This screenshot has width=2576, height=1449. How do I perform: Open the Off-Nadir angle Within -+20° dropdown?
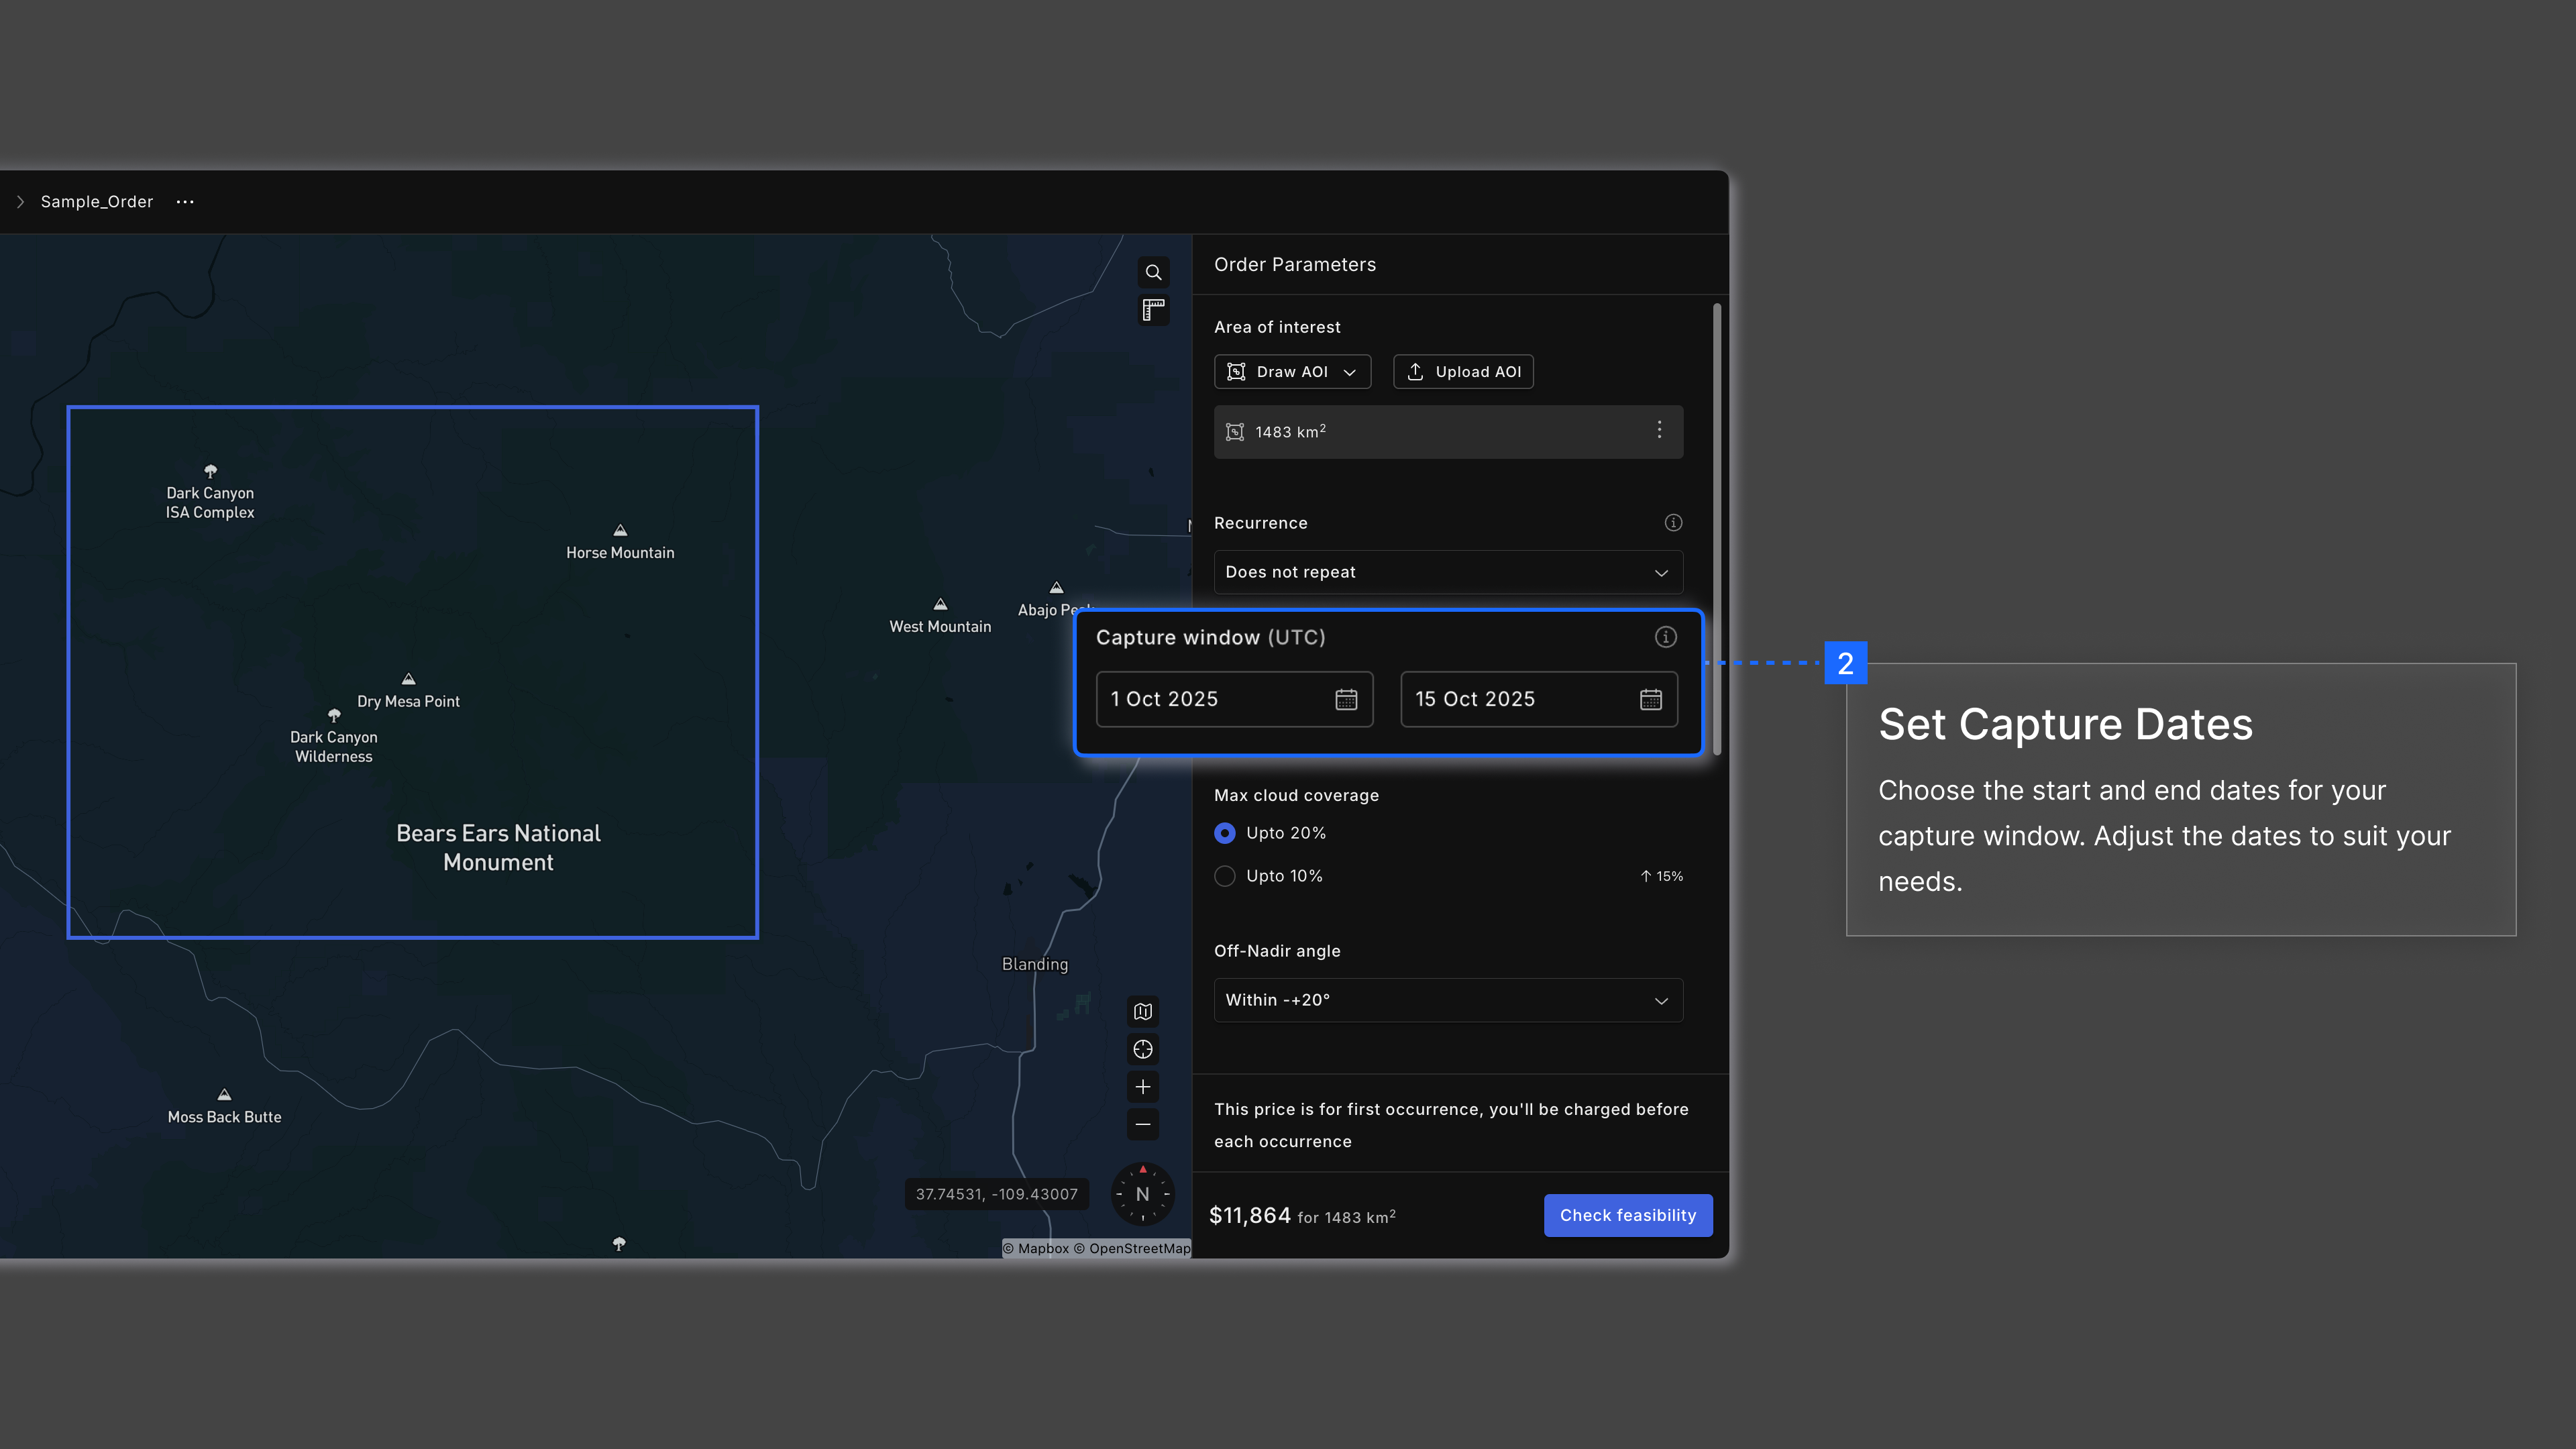[1448, 1000]
